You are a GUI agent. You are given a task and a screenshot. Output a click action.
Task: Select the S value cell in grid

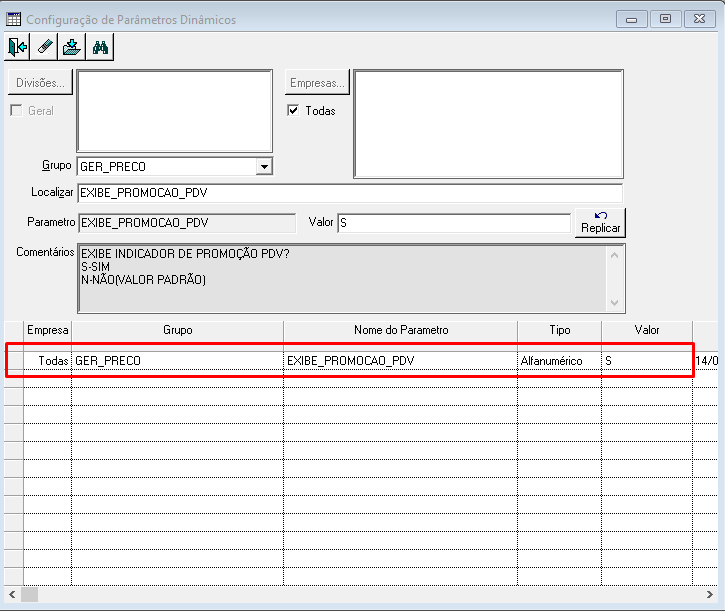point(647,361)
